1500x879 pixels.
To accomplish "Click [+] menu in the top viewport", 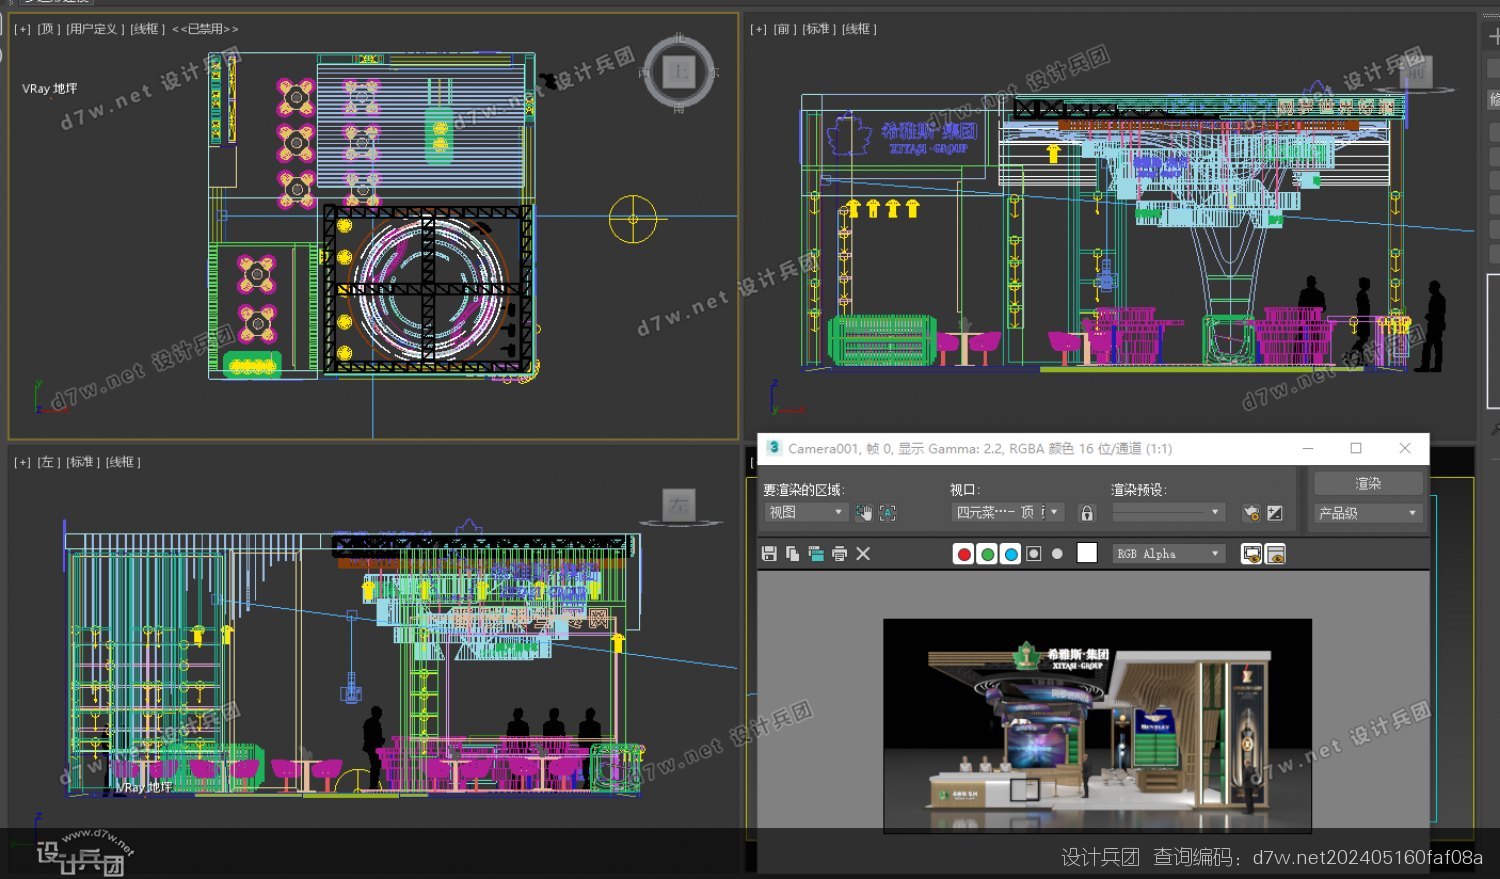I will pos(22,29).
